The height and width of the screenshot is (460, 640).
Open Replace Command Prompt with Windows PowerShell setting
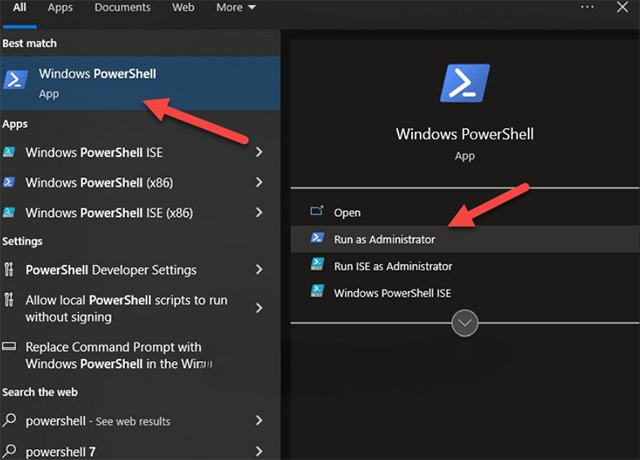click(140, 355)
